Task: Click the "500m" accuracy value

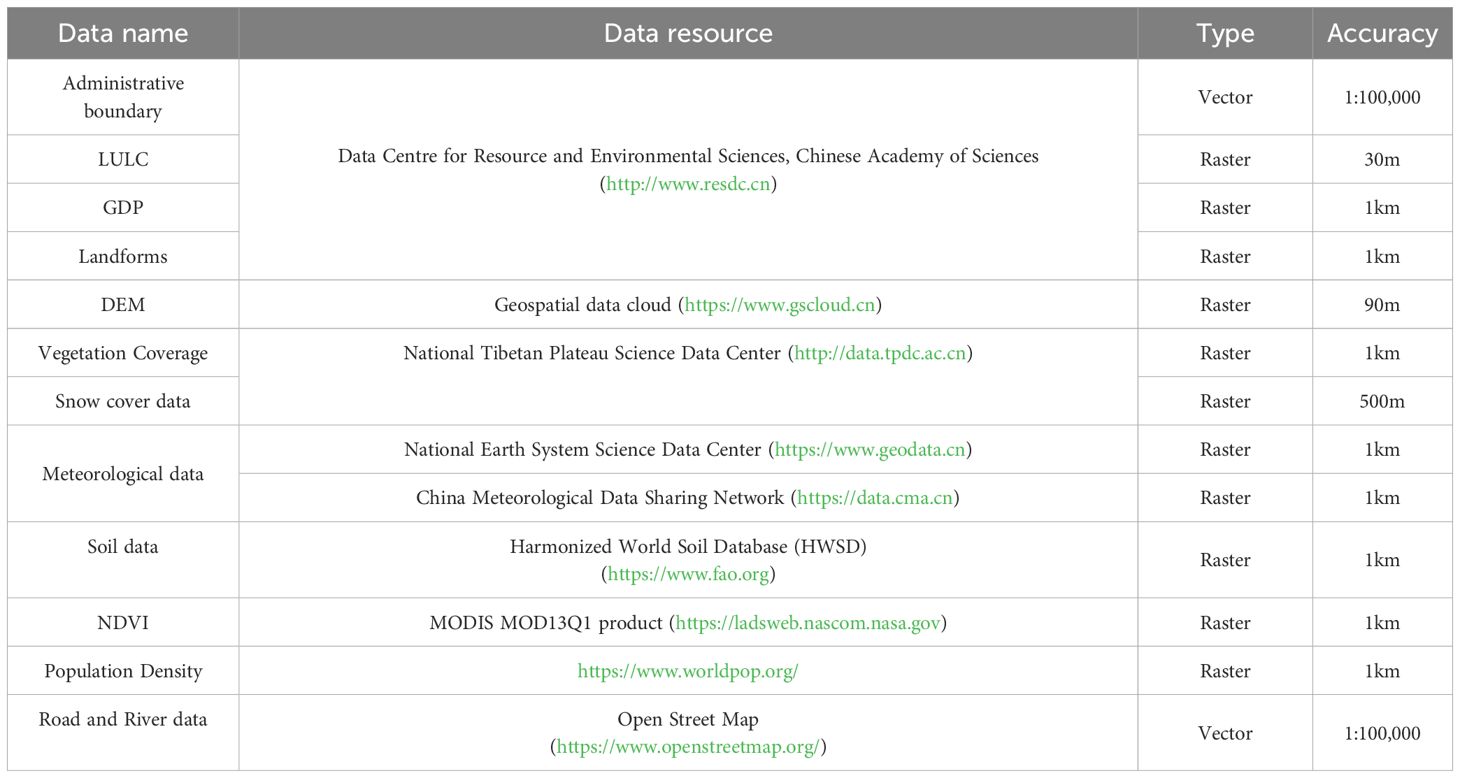Action: pyautogui.click(x=1382, y=401)
